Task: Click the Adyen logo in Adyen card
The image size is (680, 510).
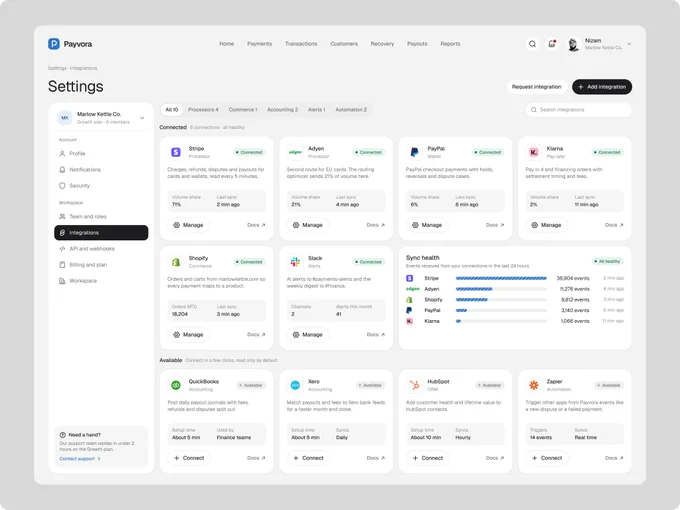Action: click(295, 152)
